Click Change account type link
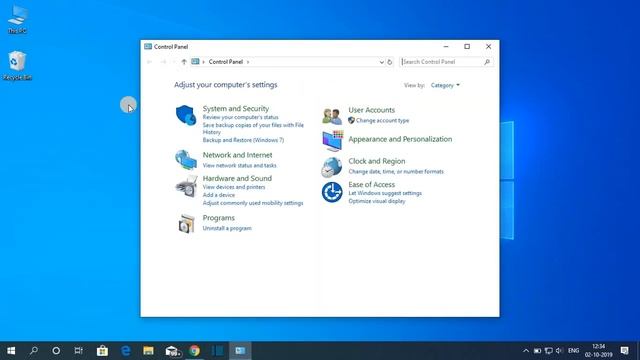 [382, 120]
